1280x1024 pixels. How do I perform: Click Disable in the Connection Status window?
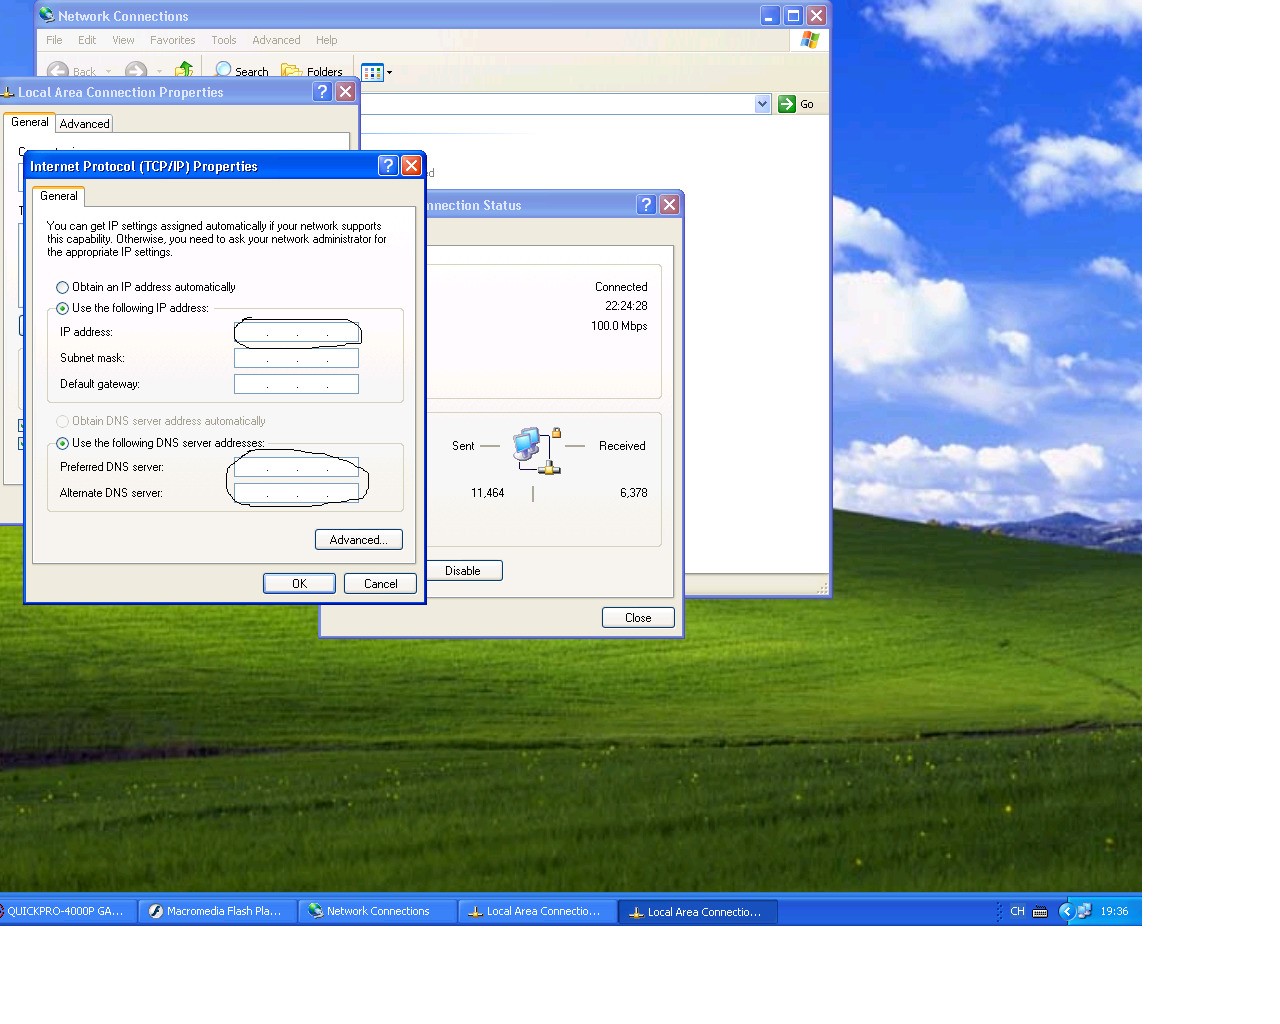[462, 571]
